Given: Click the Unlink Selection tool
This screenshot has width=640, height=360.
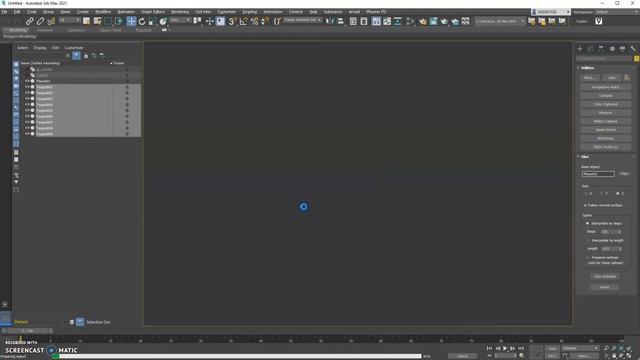Looking at the screenshot, I should pyautogui.click(x=40, y=21).
